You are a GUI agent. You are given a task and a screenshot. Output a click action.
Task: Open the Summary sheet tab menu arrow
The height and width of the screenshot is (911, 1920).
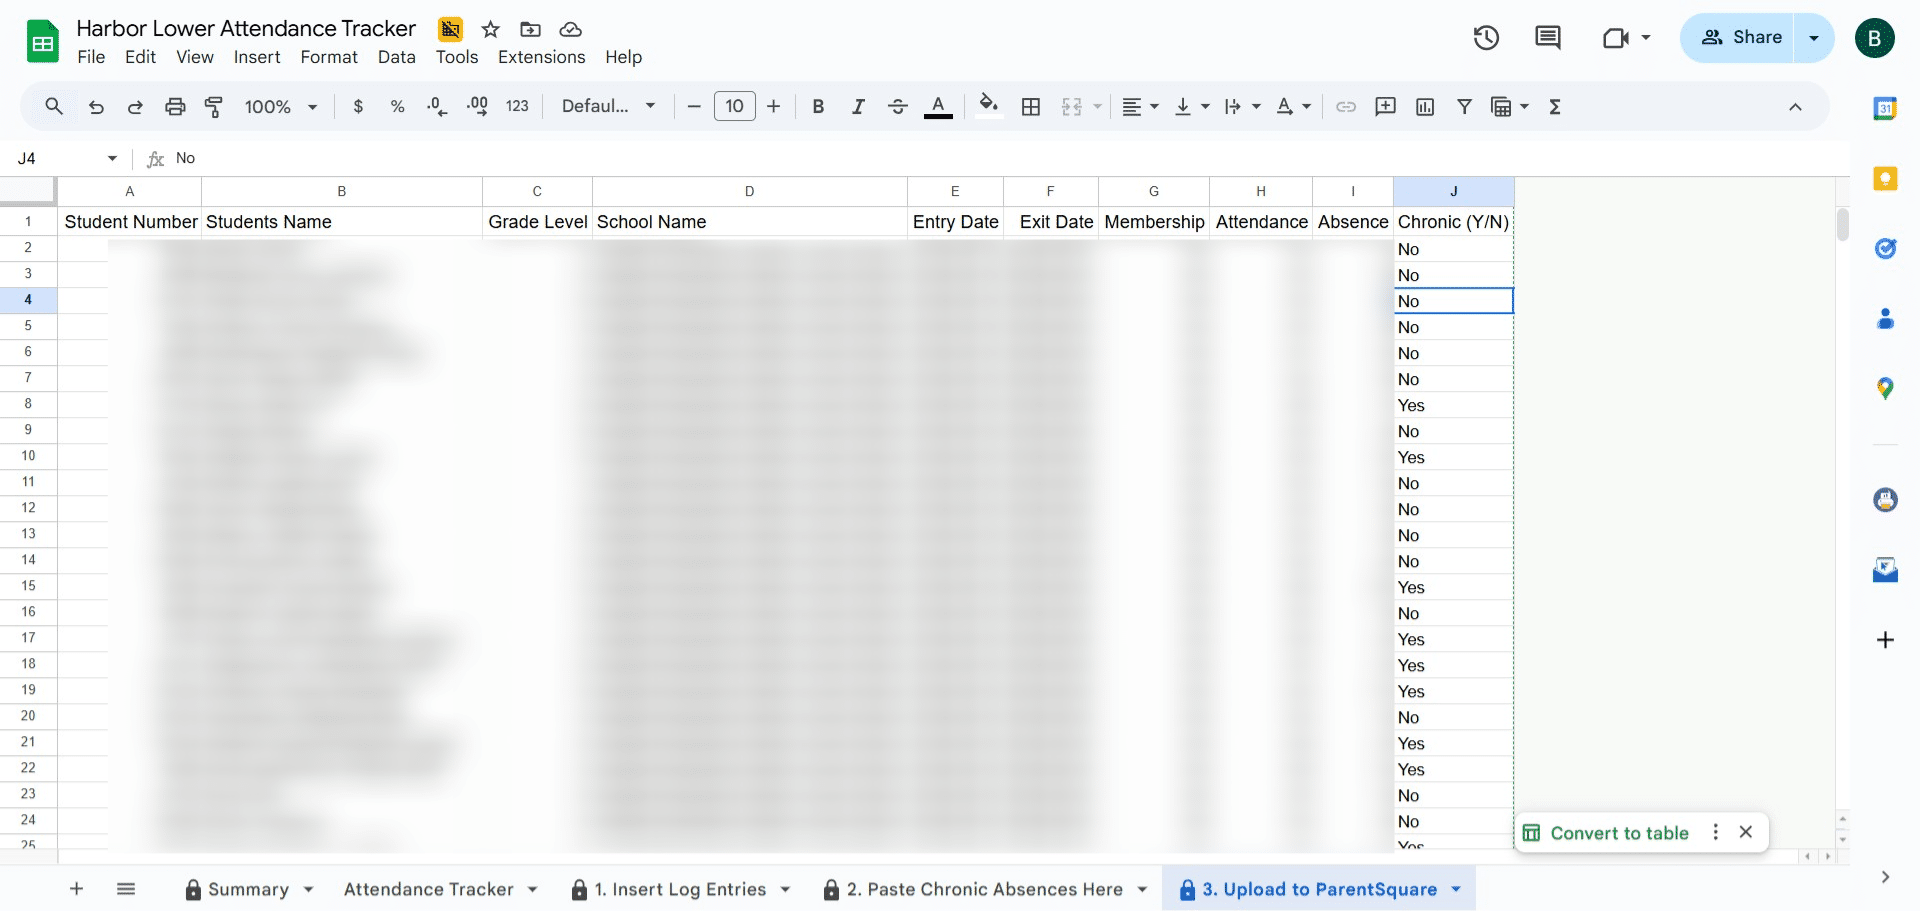[x=309, y=889]
